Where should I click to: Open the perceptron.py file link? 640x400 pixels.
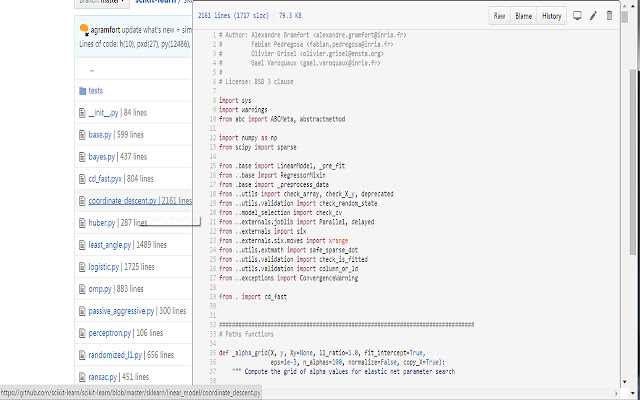(x=110, y=333)
